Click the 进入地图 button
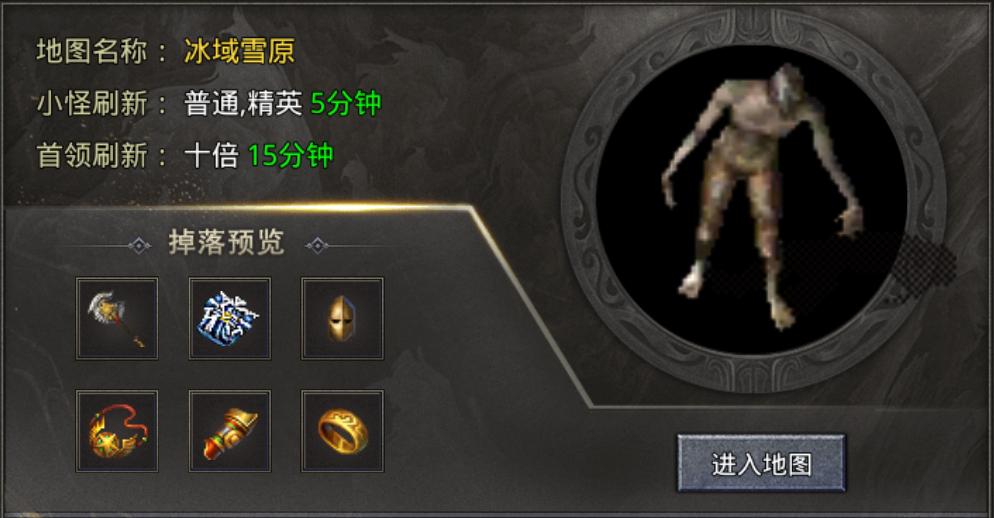 761,463
